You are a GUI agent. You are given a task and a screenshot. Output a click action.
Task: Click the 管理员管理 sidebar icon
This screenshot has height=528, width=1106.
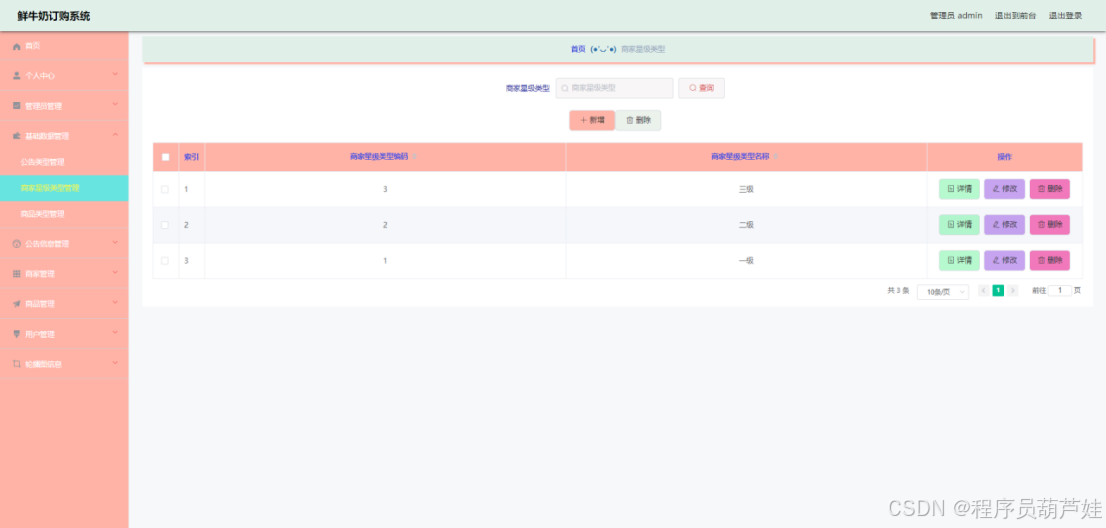tap(17, 106)
